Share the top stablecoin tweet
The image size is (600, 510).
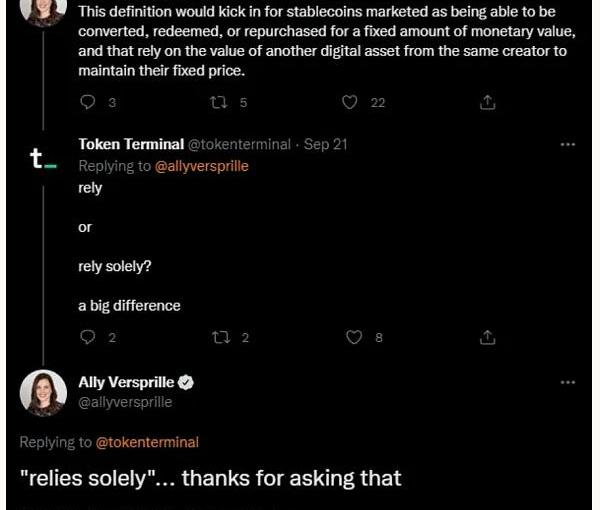click(488, 102)
